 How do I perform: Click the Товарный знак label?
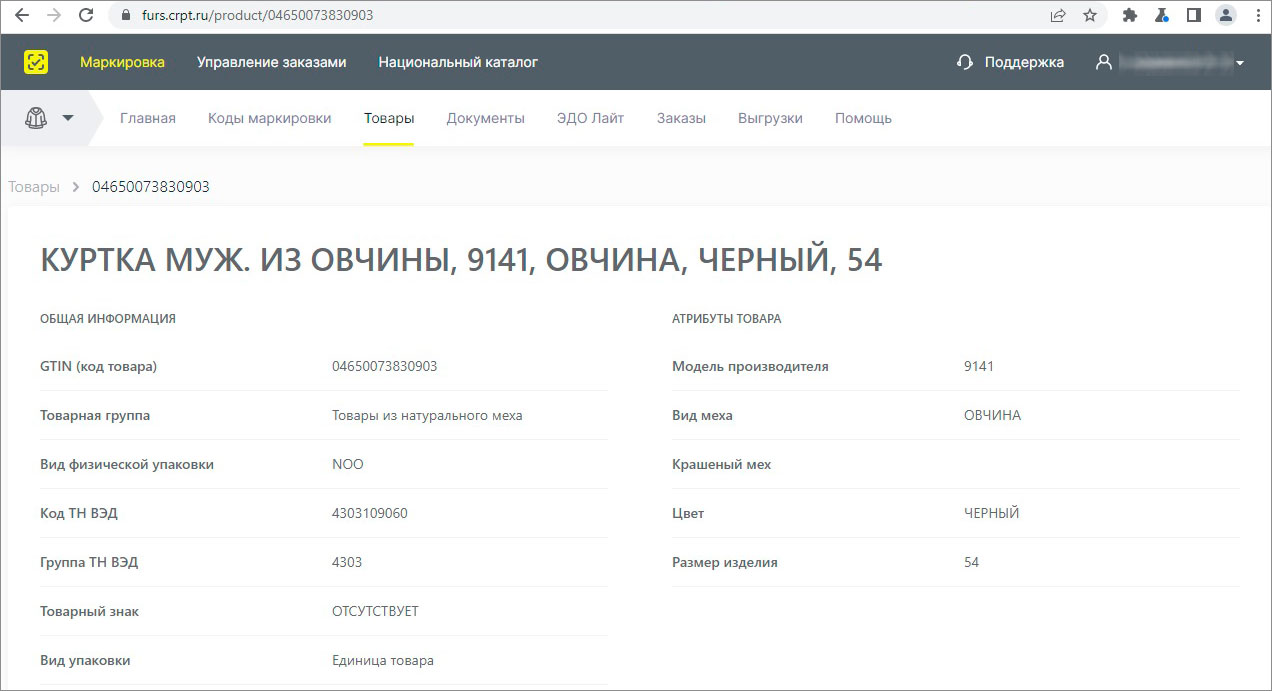90,611
